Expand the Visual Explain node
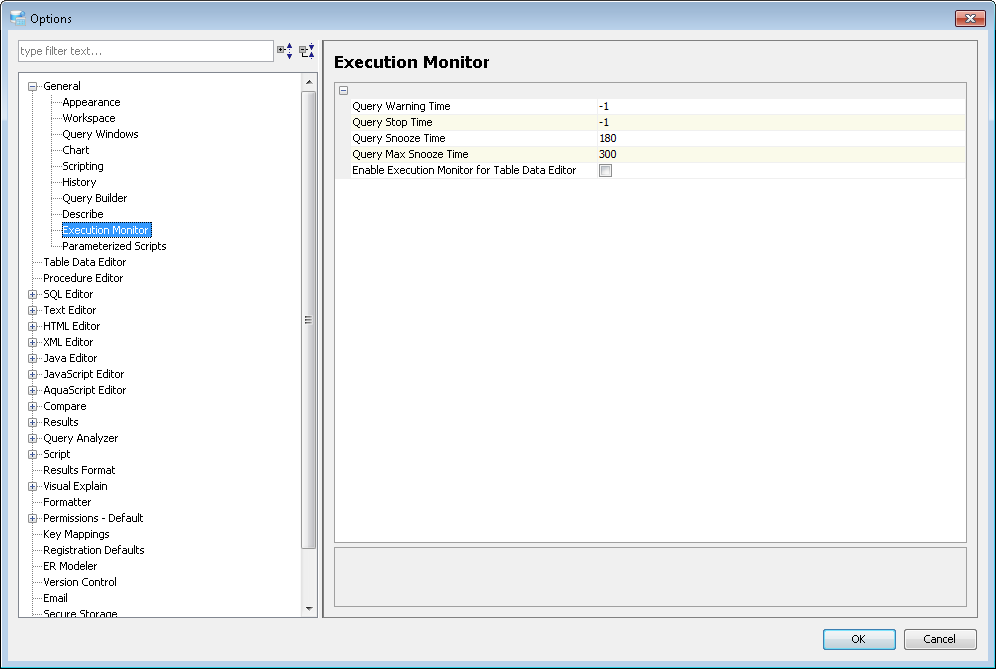This screenshot has height=669, width=996. tap(32, 486)
